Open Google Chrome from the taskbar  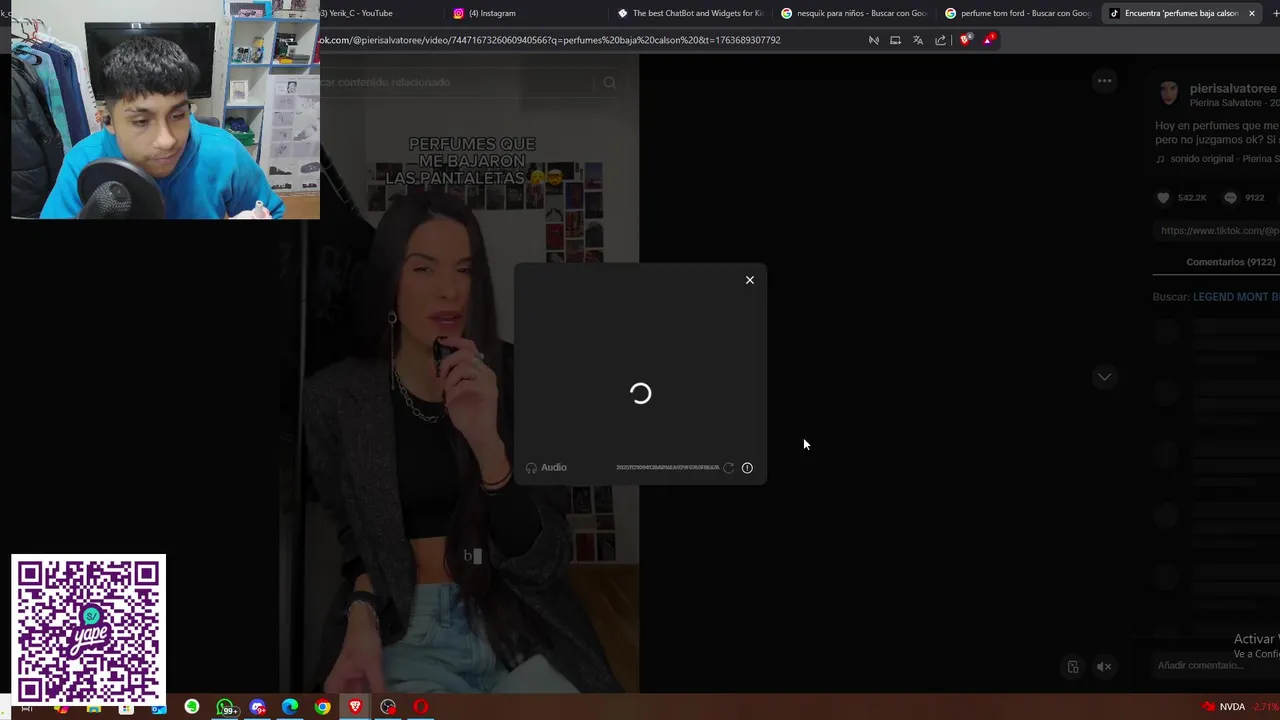tap(322, 707)
